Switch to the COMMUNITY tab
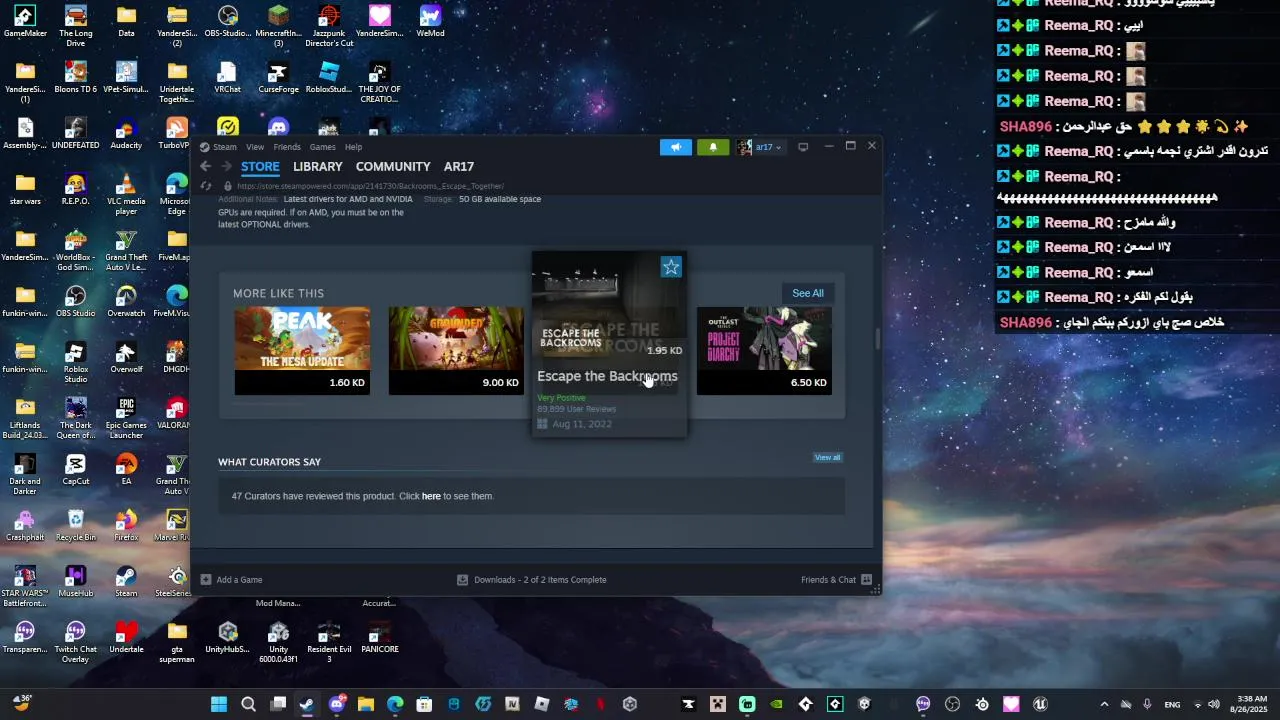 click(x=393, y=166)
